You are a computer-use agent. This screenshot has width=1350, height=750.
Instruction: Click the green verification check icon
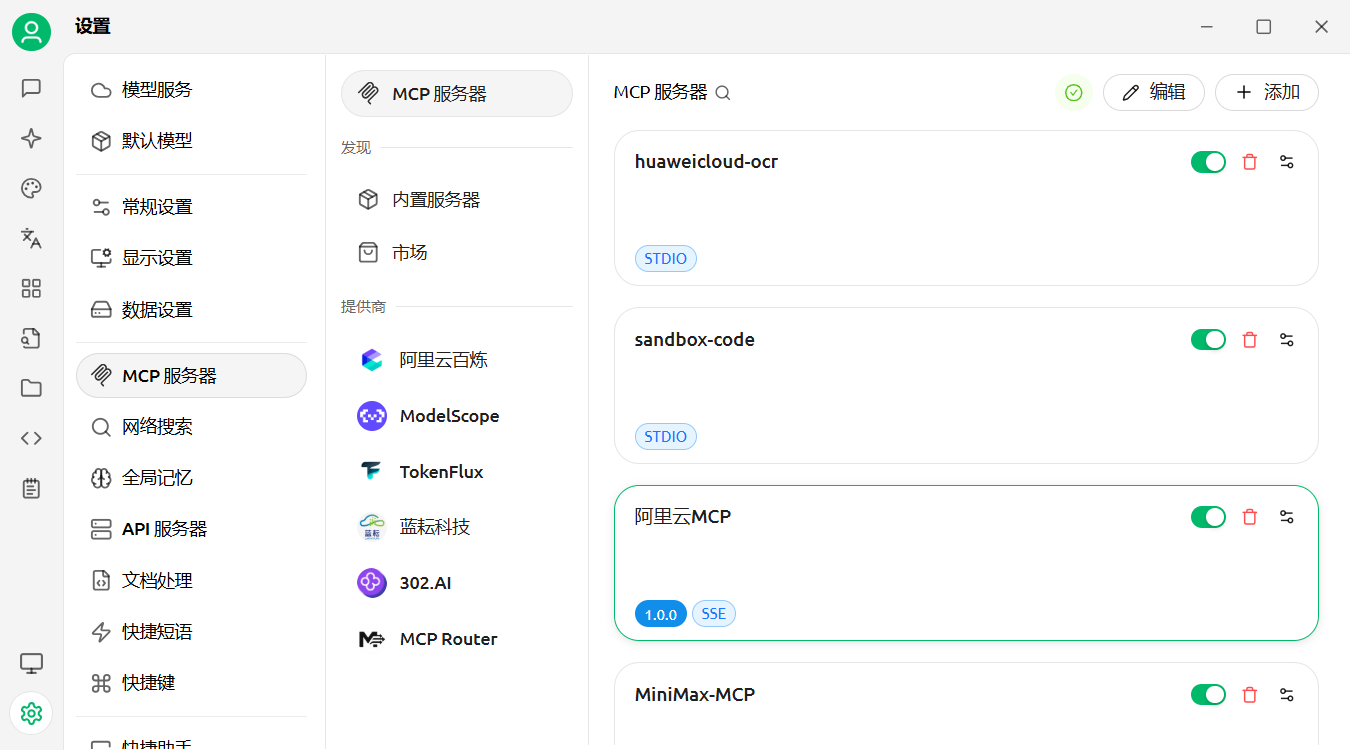coord(1074,92)
